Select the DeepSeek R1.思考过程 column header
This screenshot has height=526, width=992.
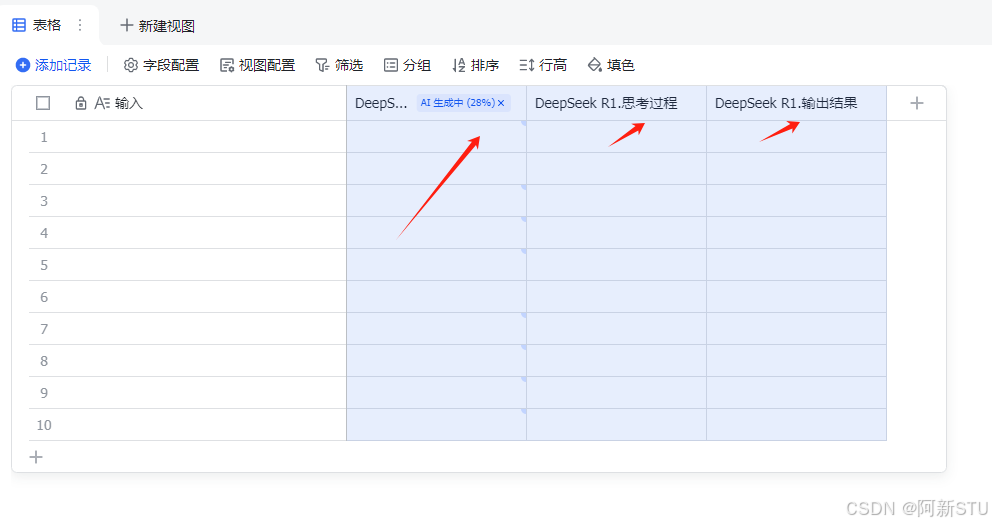616,103
